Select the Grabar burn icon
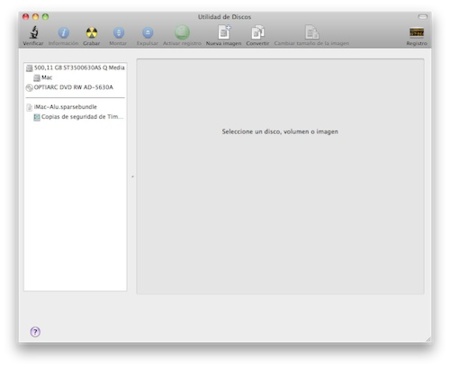The width and height of the screenshot is (450, 368). [91, 32]
